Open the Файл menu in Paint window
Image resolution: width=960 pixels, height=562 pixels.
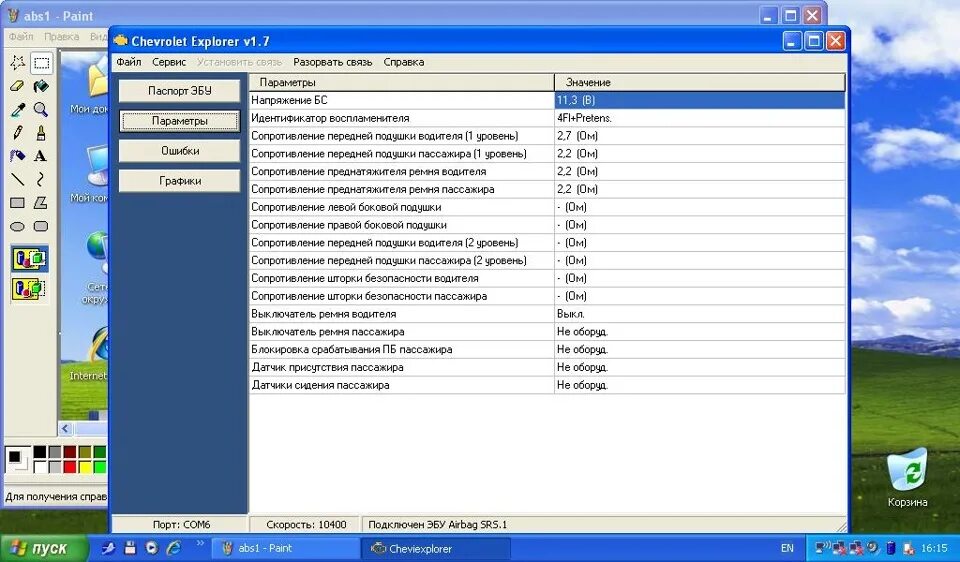coord(21,36)
